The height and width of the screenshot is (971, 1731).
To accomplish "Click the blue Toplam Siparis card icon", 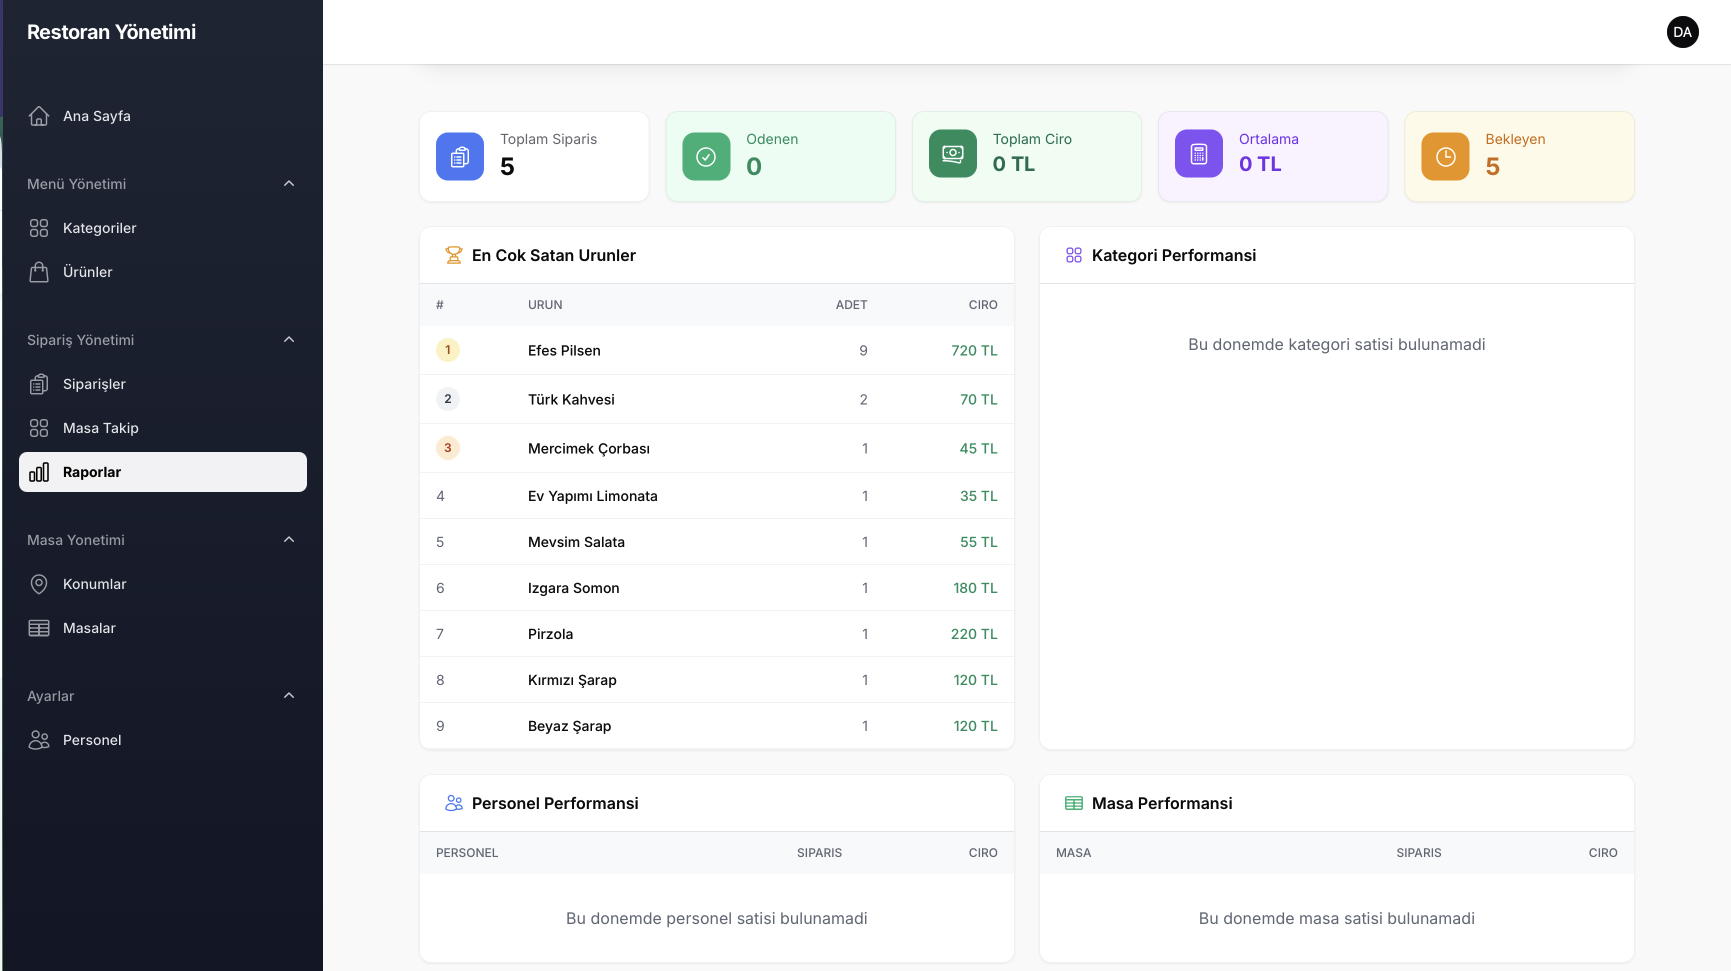I will [x=460, y=156].
